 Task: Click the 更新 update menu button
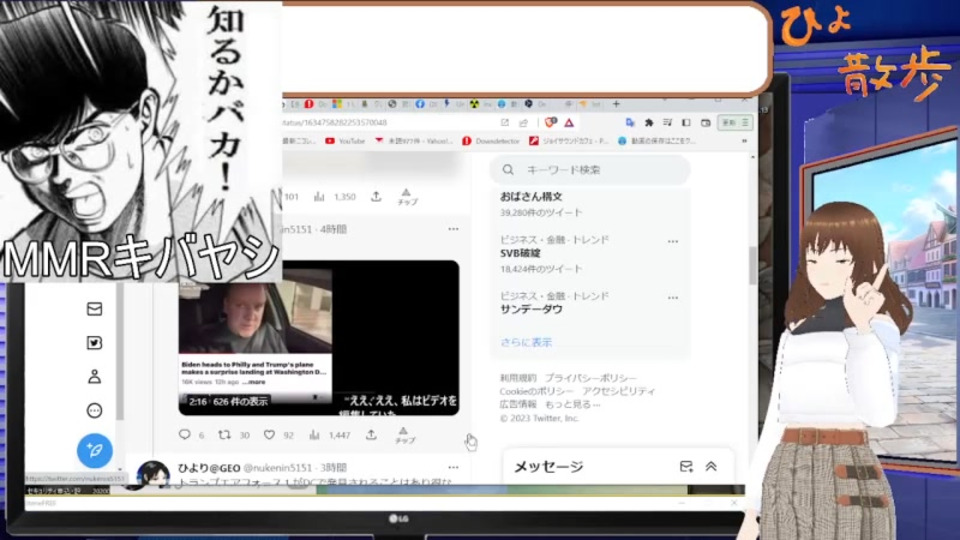click(735, 122)
